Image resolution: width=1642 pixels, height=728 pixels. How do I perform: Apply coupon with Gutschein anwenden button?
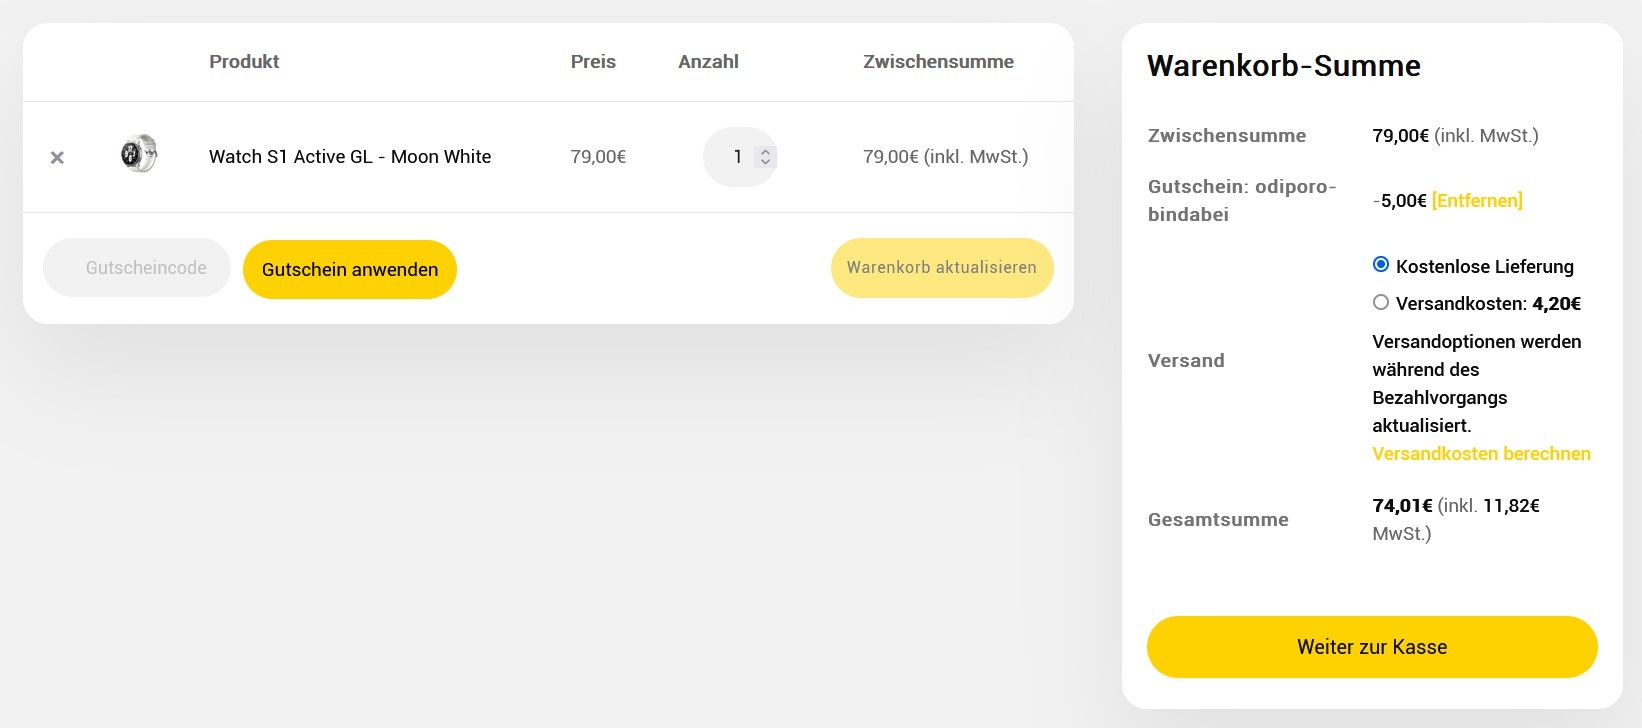[x=350, y=269]
